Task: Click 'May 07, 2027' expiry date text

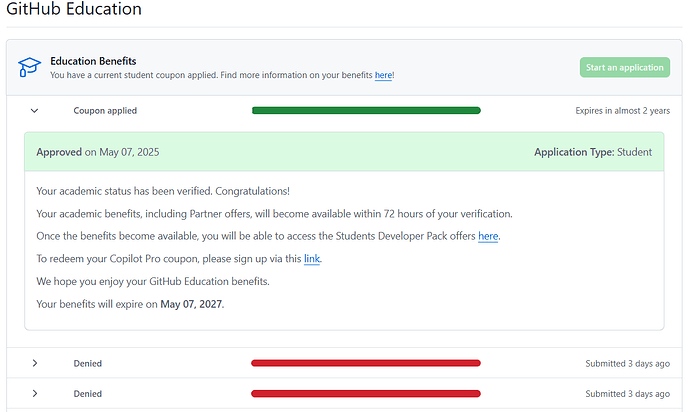Action: [191, 304]
